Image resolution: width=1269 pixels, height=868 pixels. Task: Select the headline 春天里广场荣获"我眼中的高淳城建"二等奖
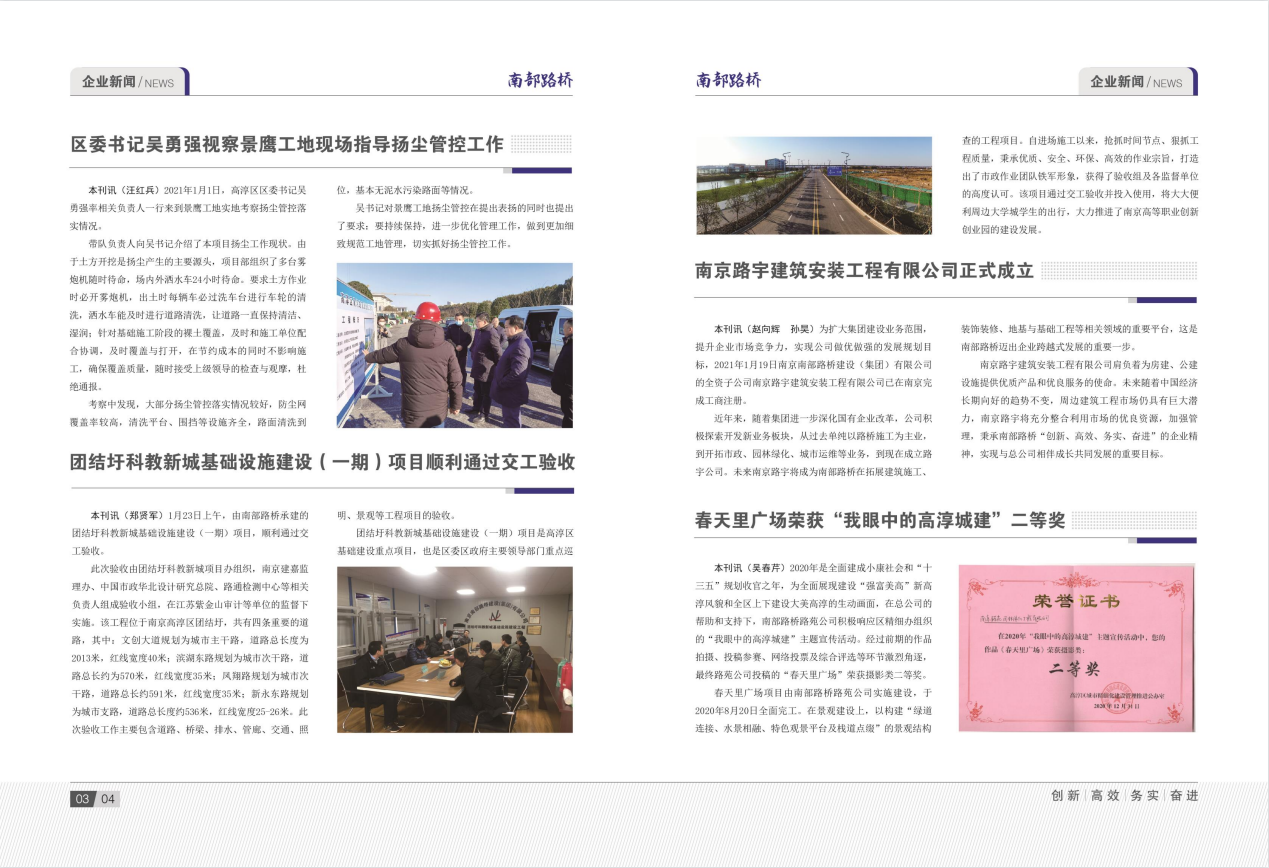pyautogui.click(x=880, y=520)
